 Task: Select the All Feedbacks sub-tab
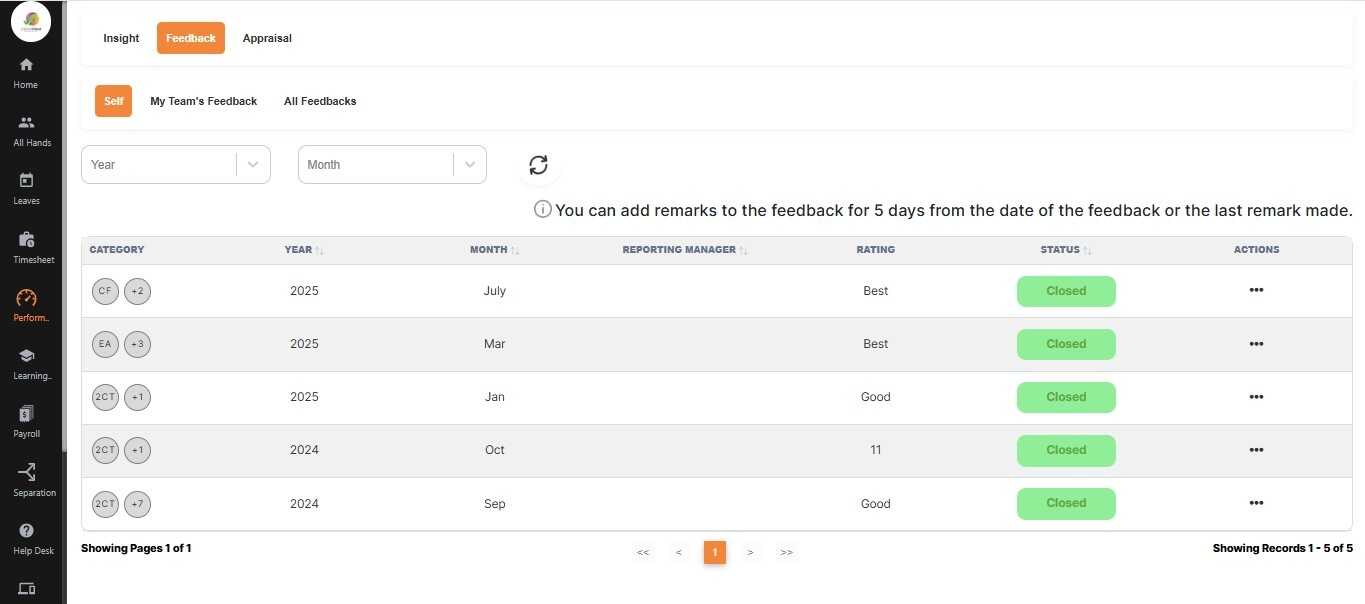[320, 101]
